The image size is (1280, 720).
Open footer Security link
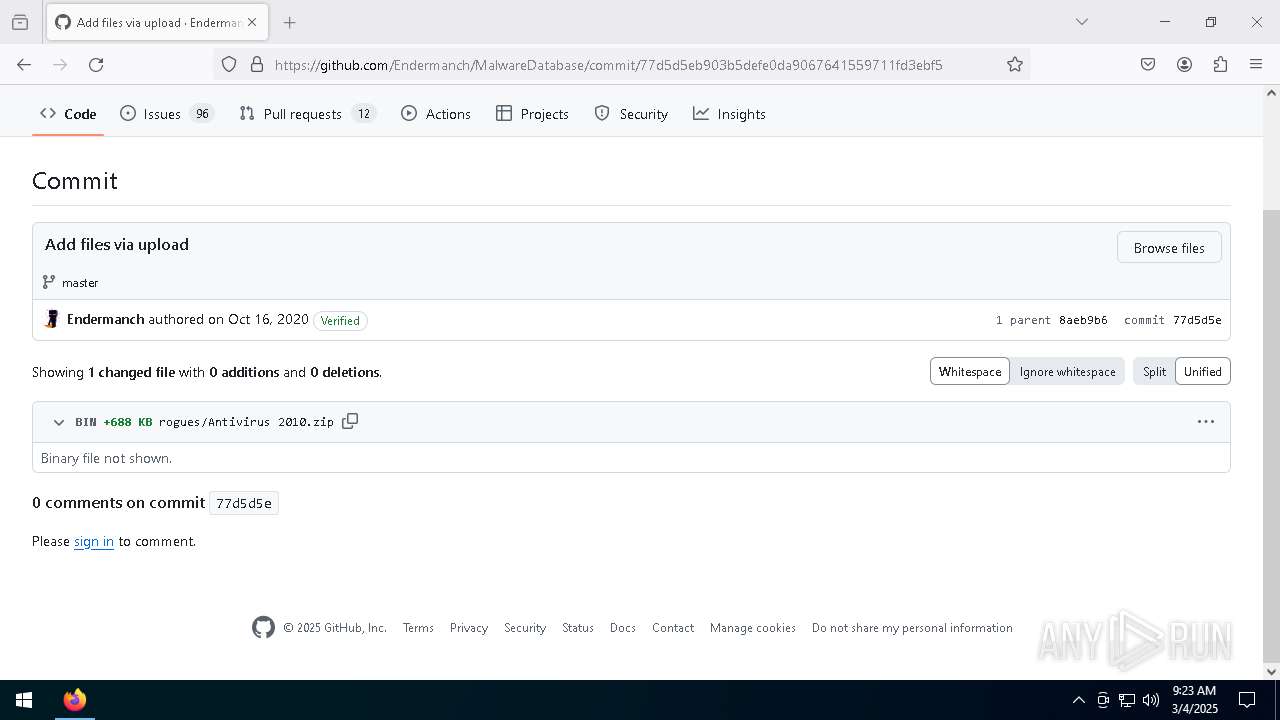click(x=525, y=628)
